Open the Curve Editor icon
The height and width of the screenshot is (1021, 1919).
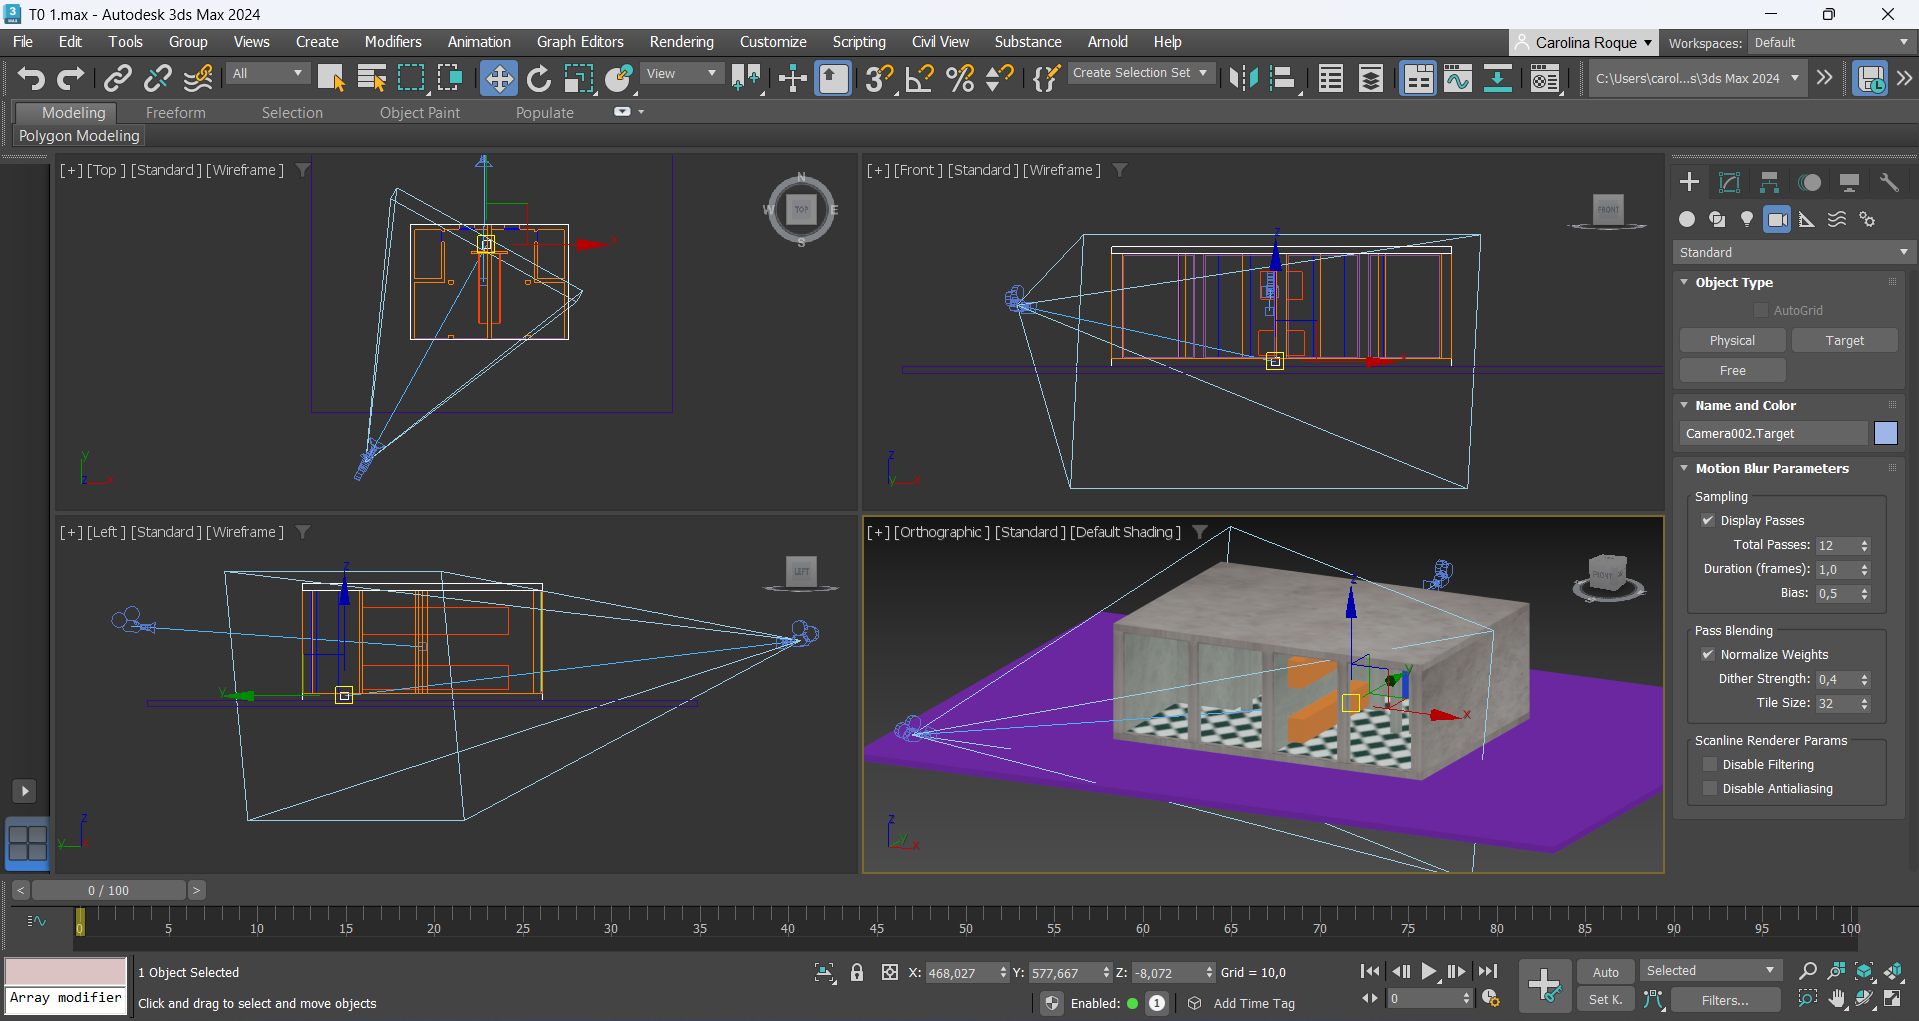[1457, 78]
